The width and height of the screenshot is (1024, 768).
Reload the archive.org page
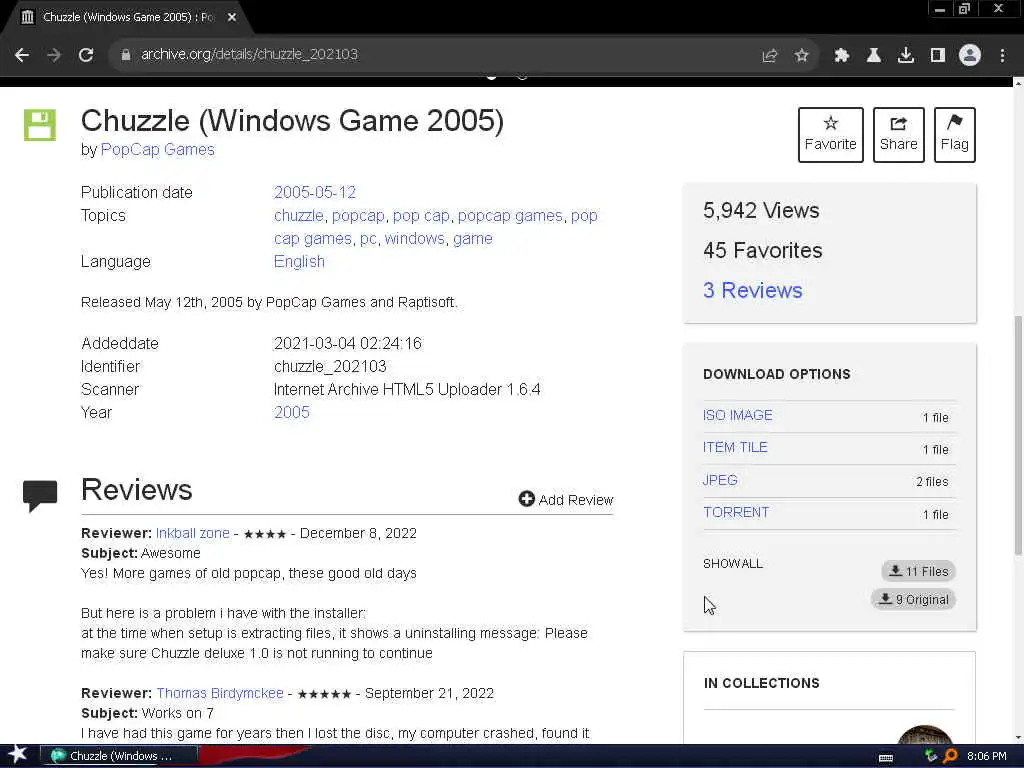tap(86, 55)
